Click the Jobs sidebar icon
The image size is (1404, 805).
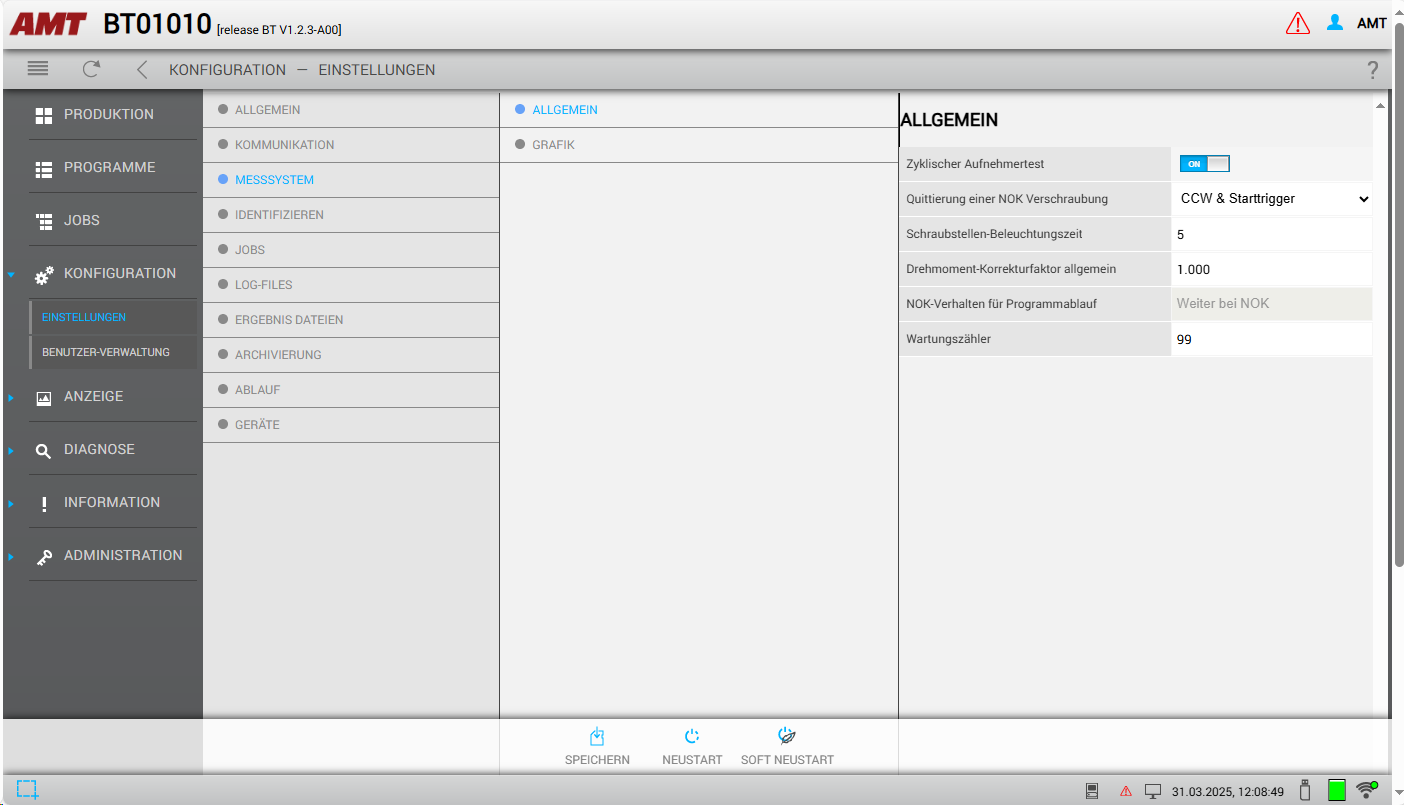pos(43,221)
